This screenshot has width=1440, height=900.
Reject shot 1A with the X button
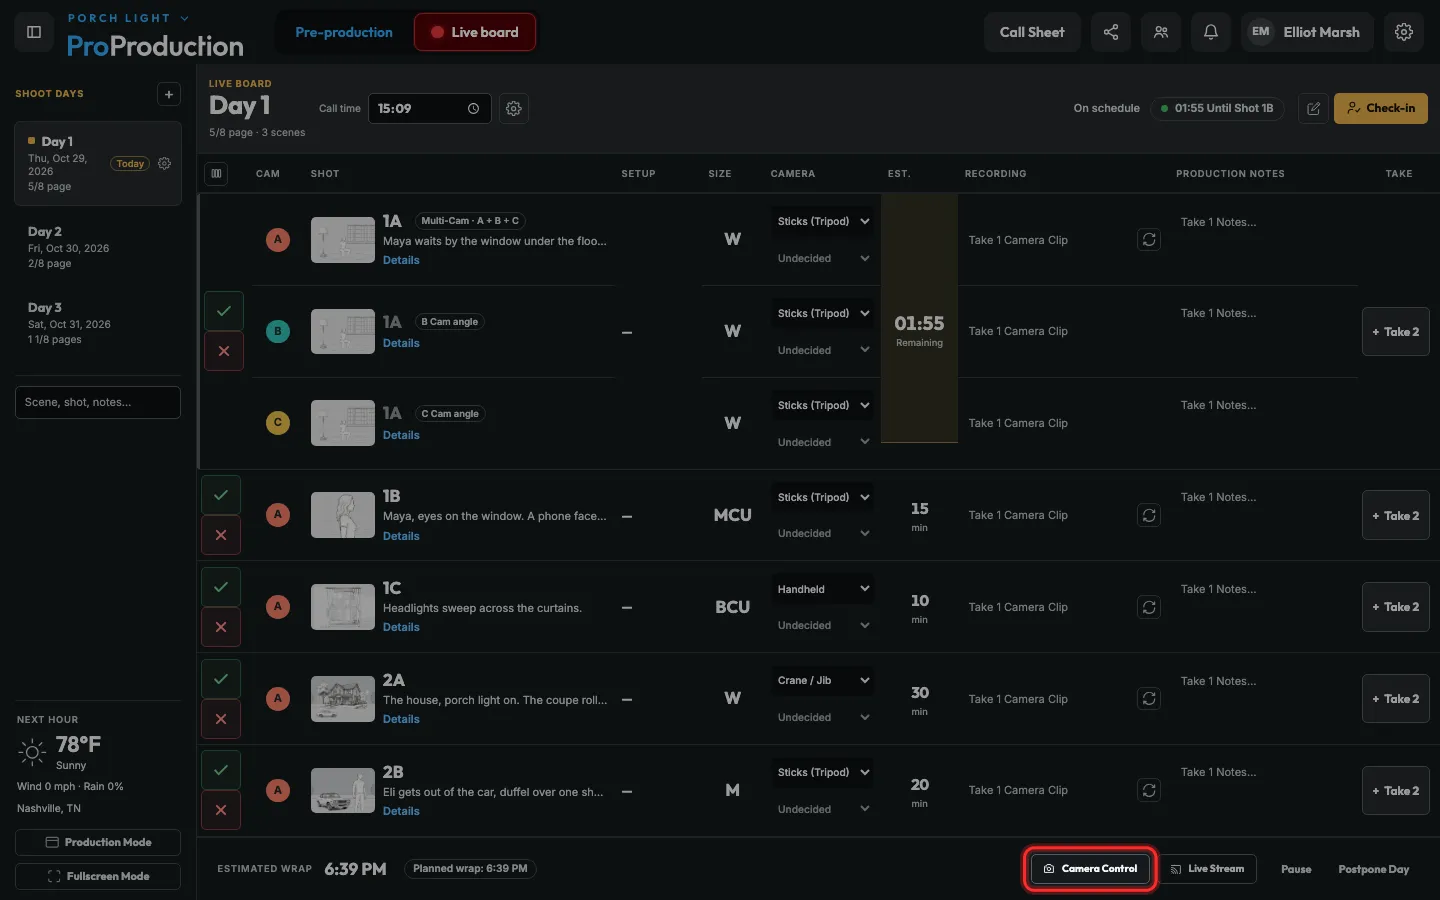pyautogui.click(x=224, y=351)
